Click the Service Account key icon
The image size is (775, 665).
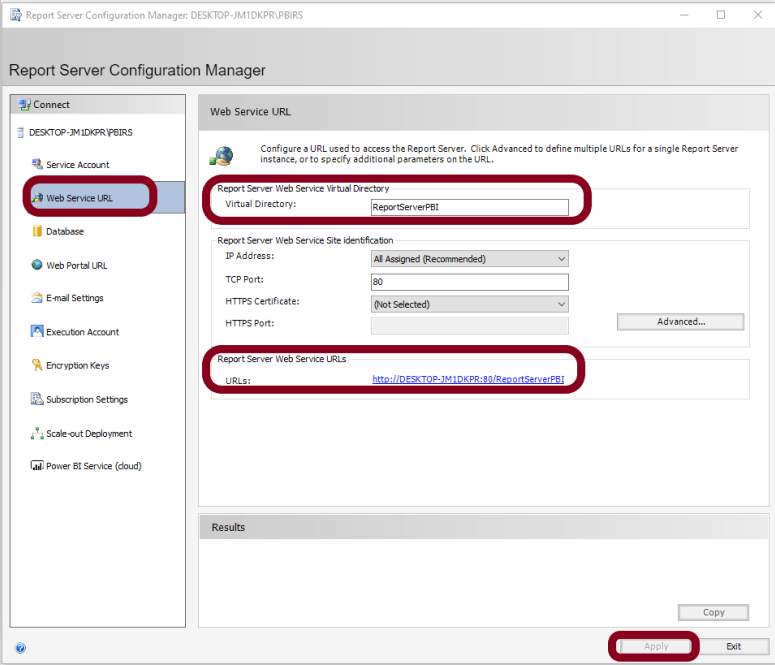tap(37, 164)
